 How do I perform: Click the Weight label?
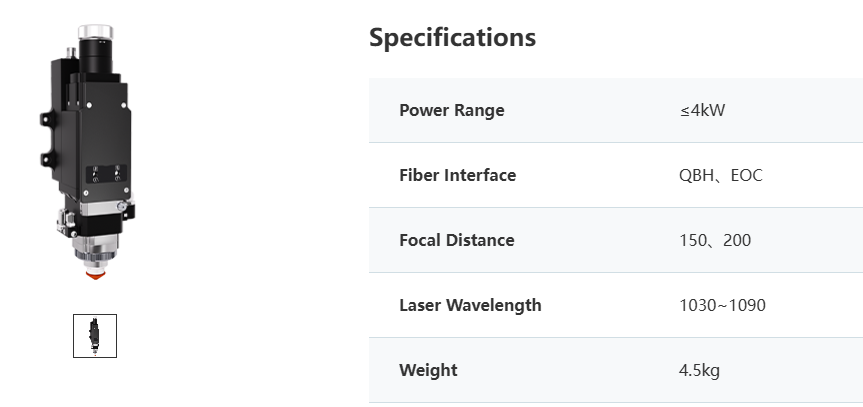[x=428, y=370]
